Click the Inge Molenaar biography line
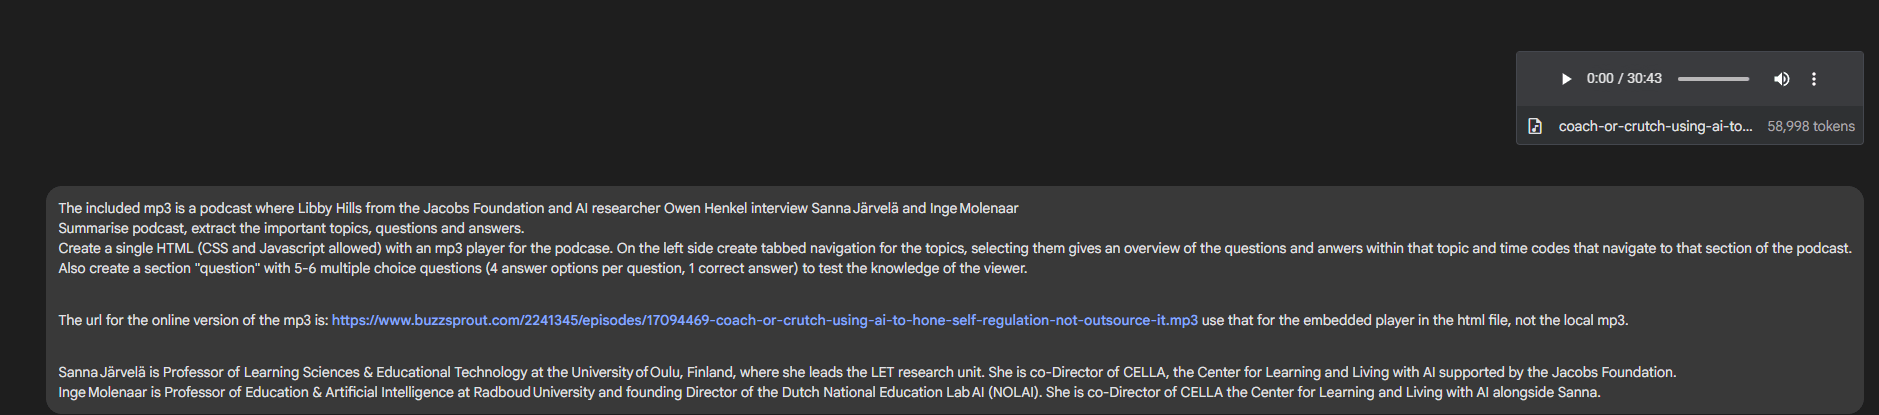This screenshot has height=415, width=1879. pyautogui.click(x=829, y=392)
